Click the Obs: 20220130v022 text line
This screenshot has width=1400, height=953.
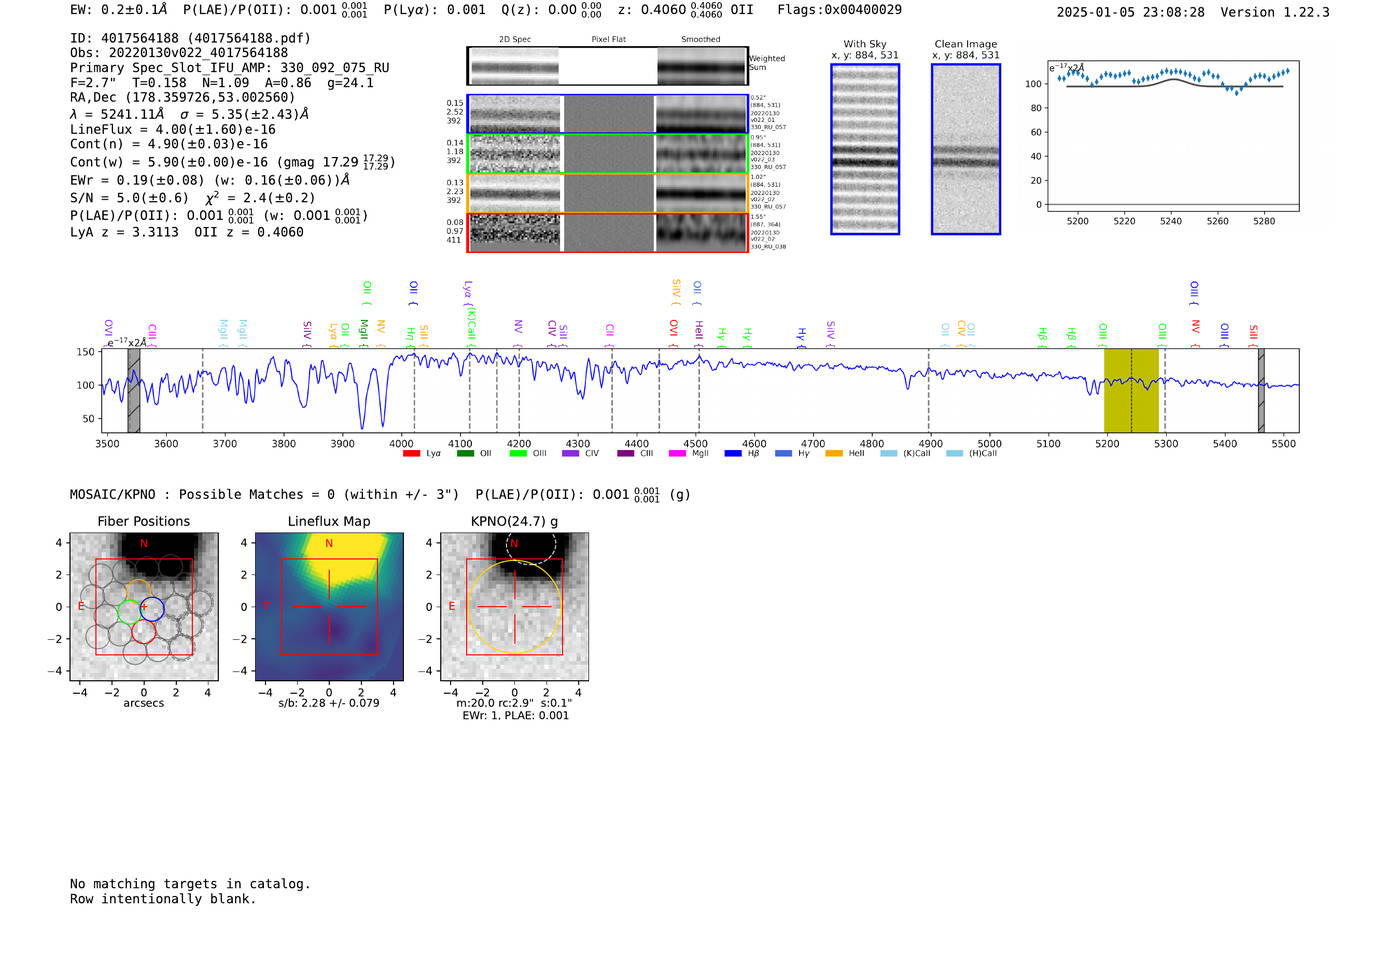179,53
